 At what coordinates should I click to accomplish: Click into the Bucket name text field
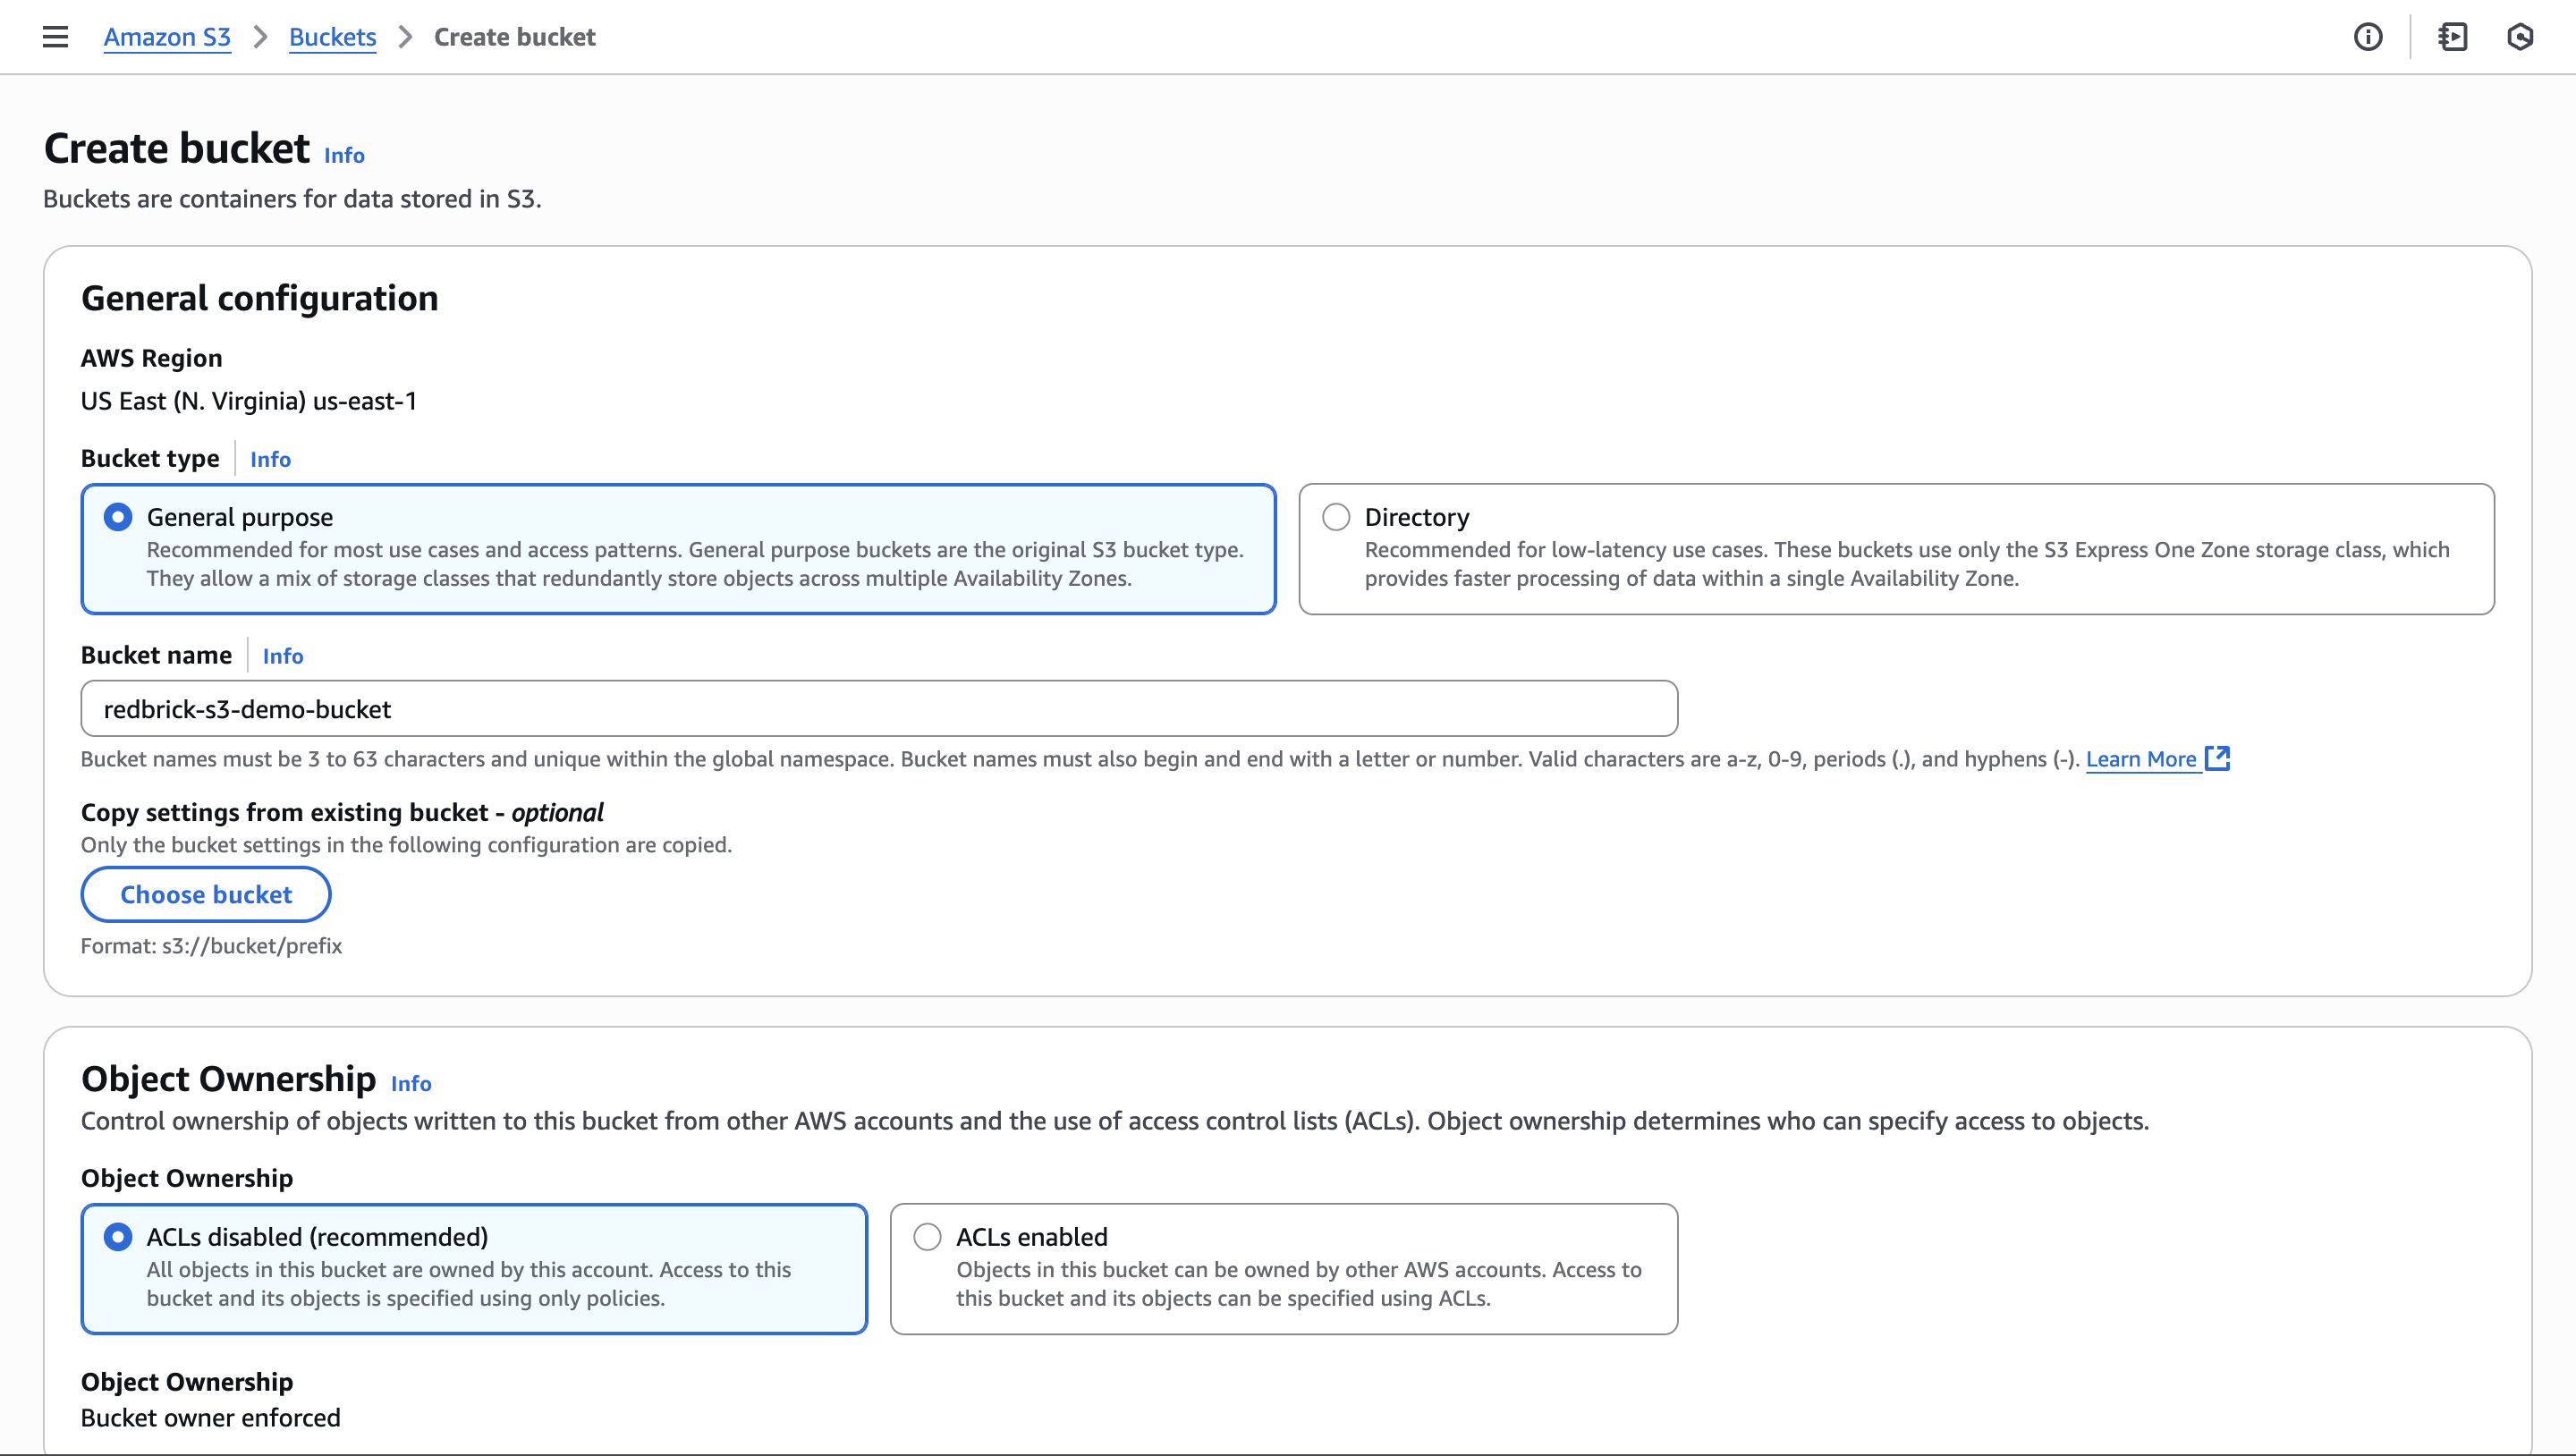pyautogui.click(x=878, y=709)
